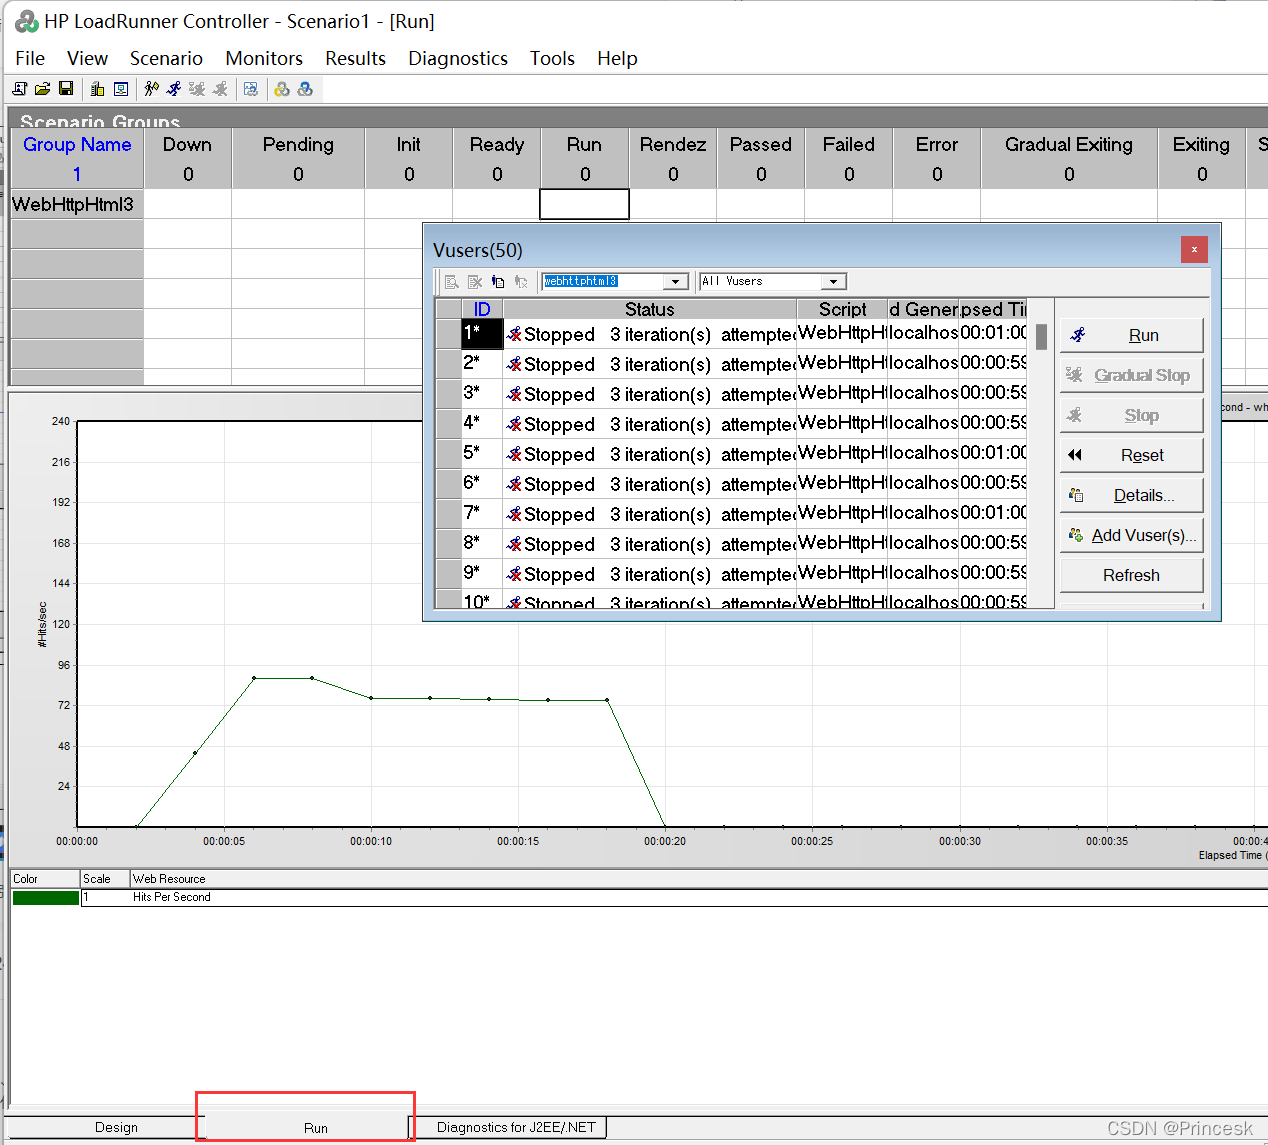Click the empty Run cell of WebHttpHtml3

[x=584, y=204]
